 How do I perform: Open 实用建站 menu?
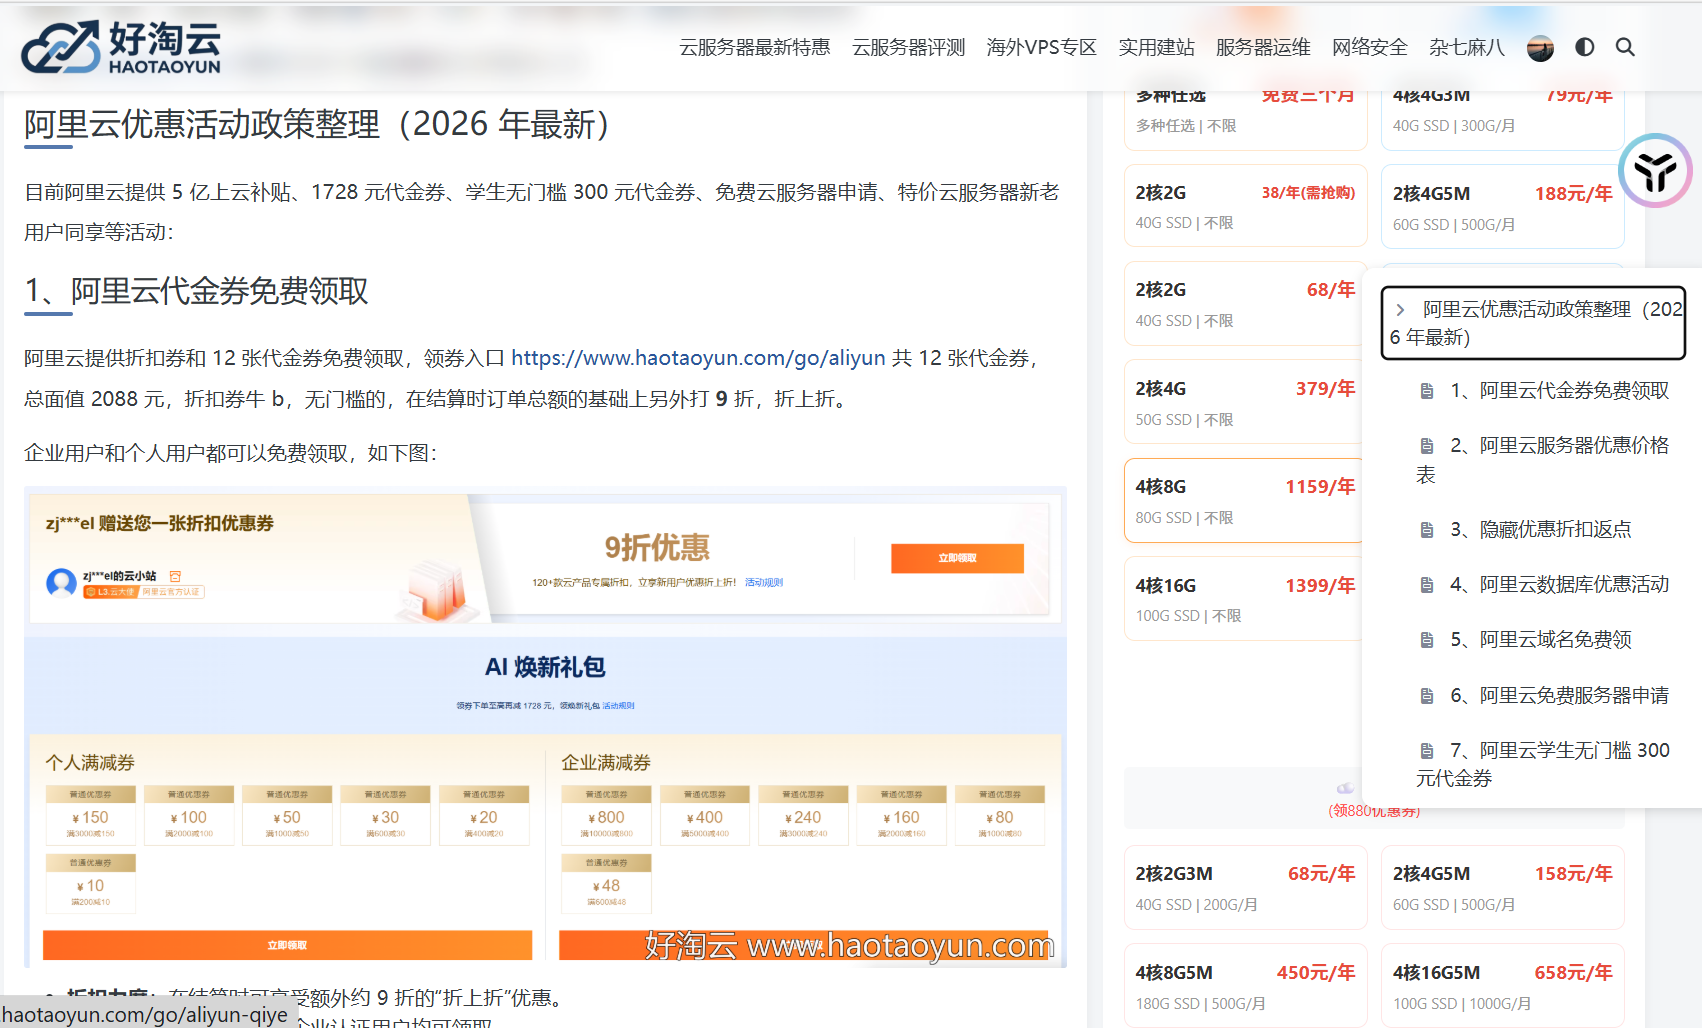click(1156, 47)
